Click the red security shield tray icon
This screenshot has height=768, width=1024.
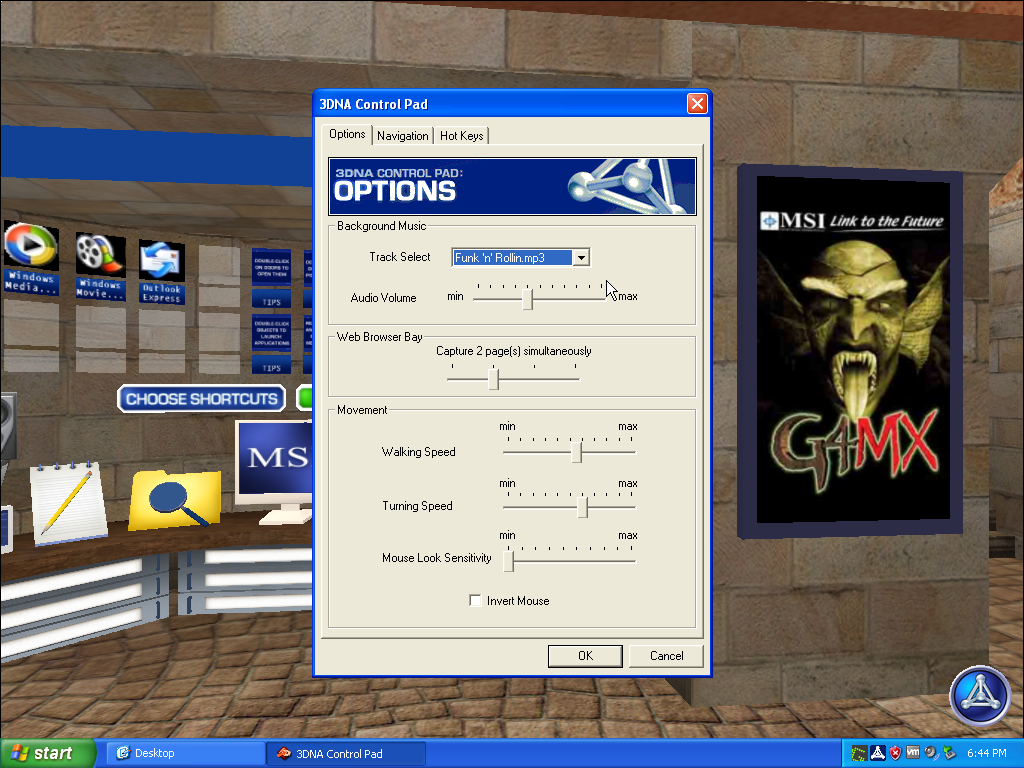click(x=895, y=753)
